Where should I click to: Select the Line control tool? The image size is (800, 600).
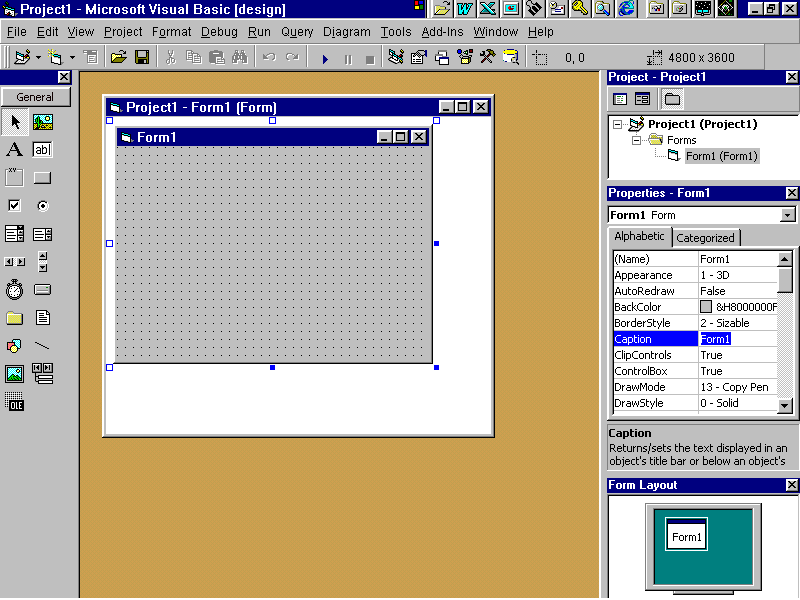(x=42, y=346)
